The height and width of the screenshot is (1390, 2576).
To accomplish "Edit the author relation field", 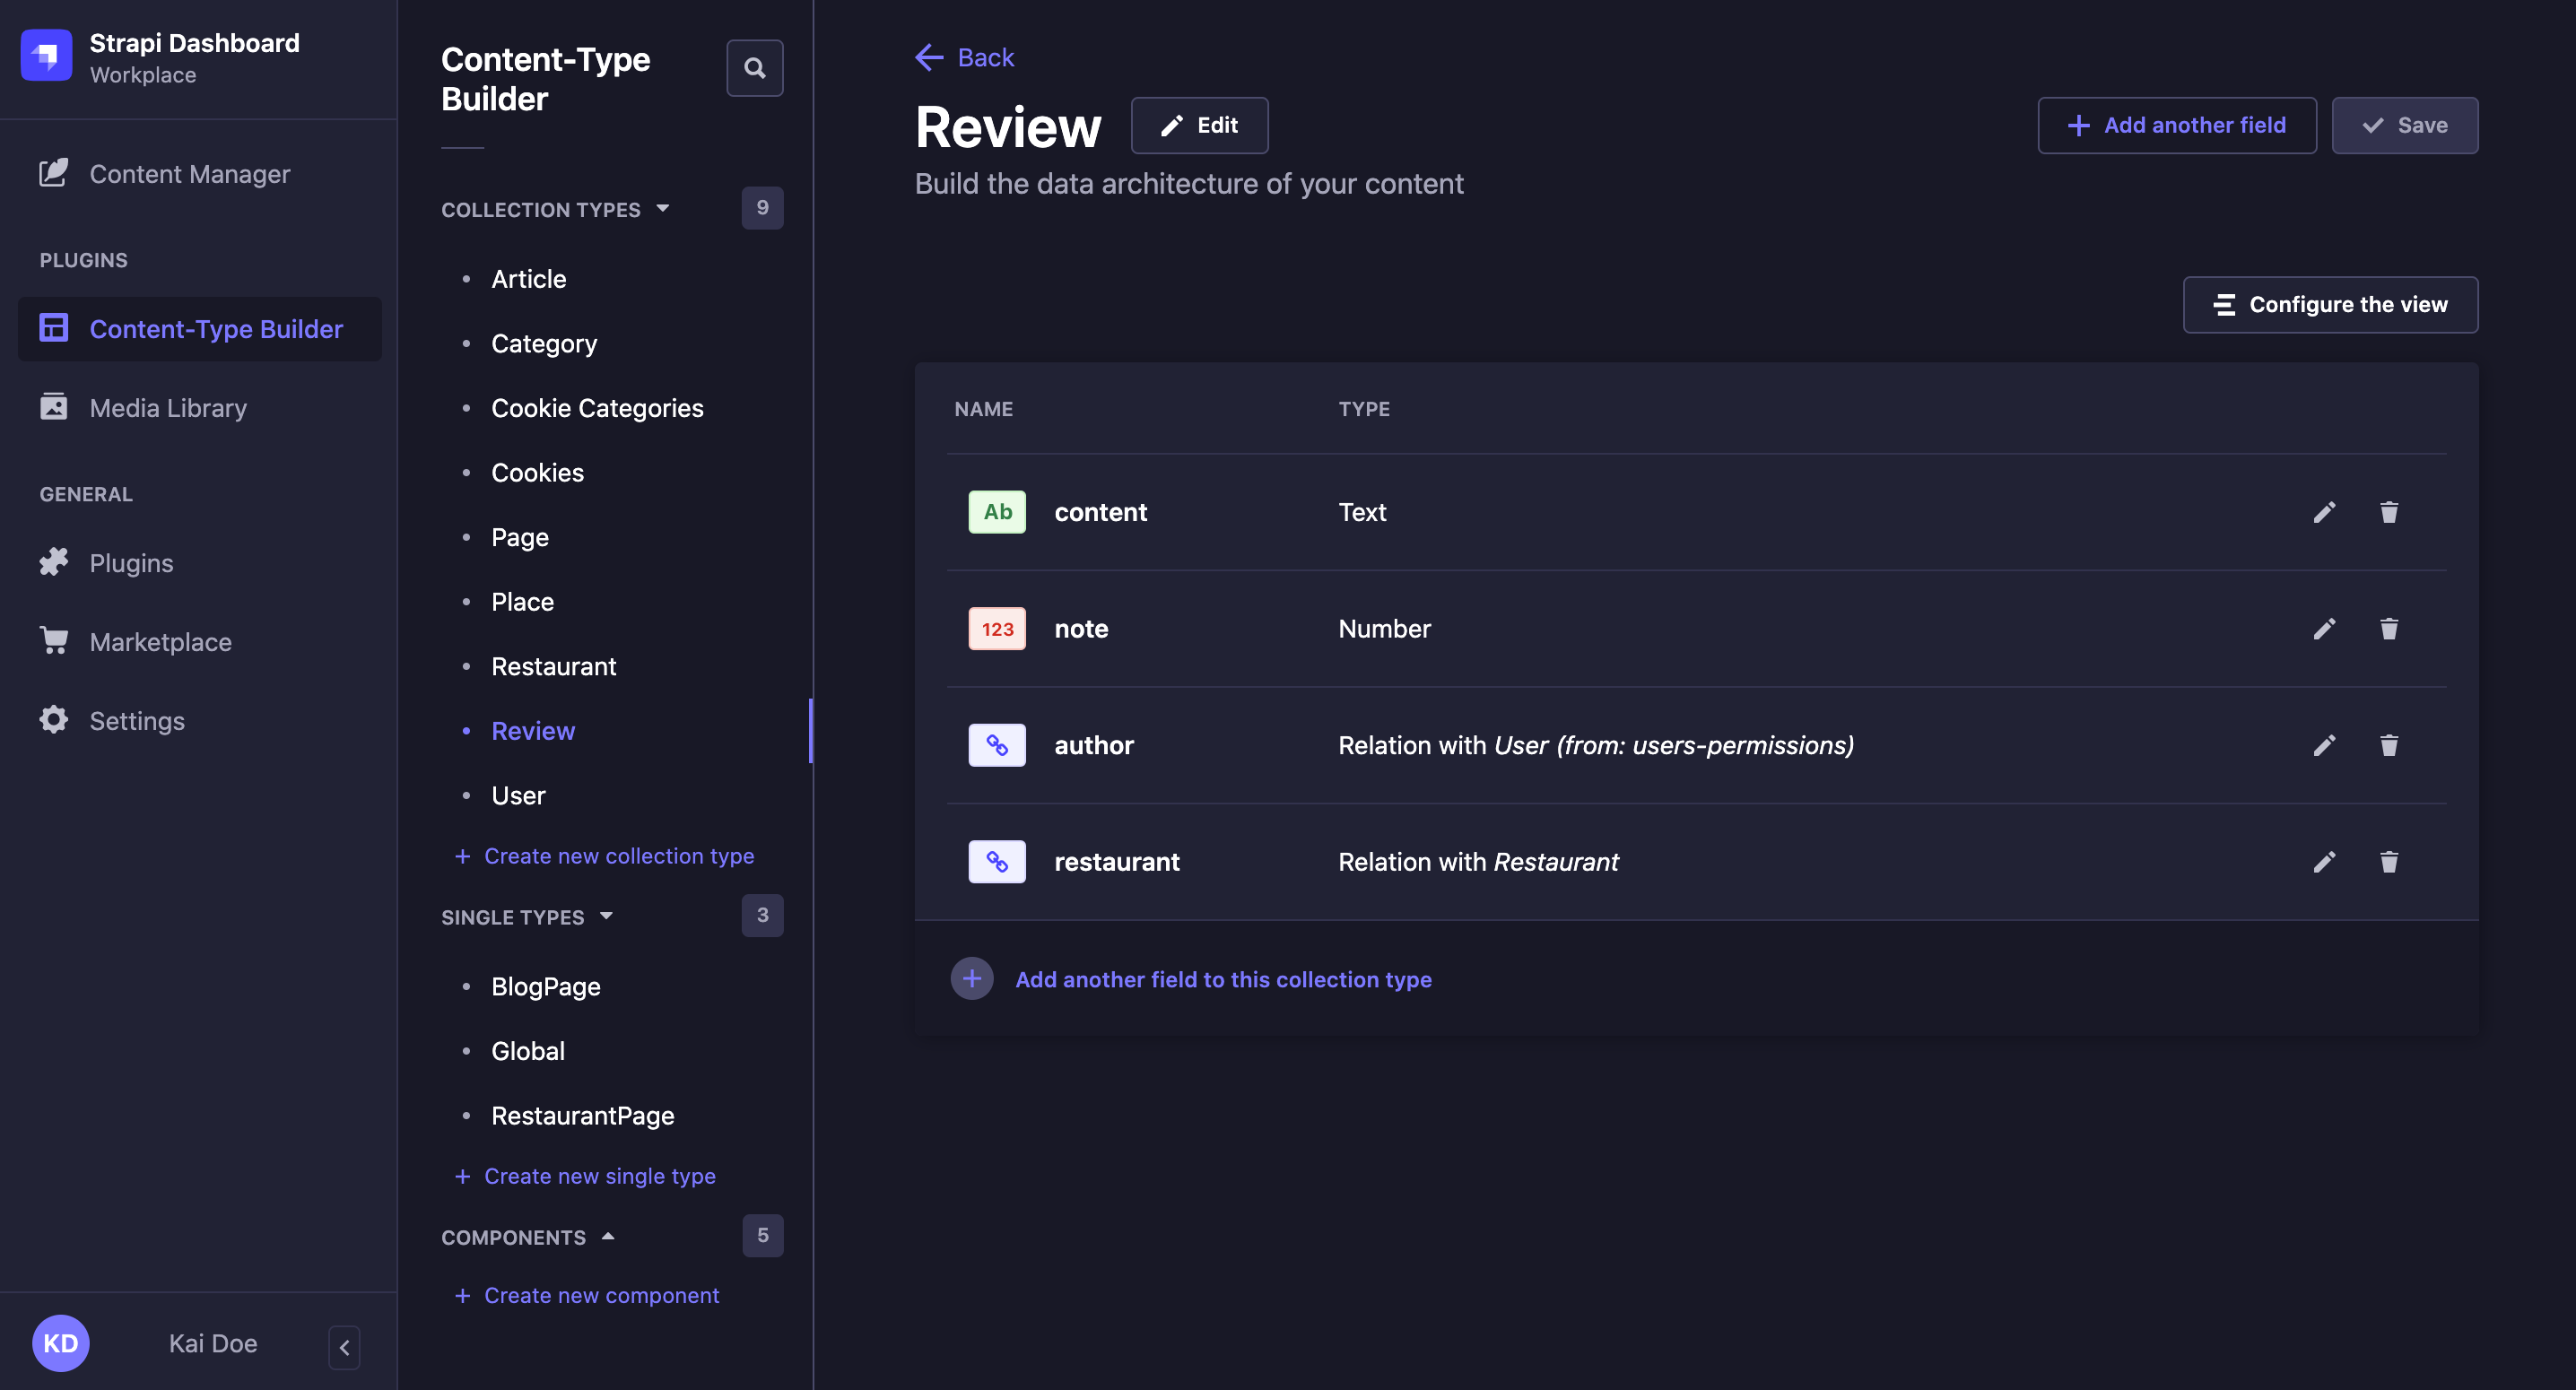I will coord(2325,745).
